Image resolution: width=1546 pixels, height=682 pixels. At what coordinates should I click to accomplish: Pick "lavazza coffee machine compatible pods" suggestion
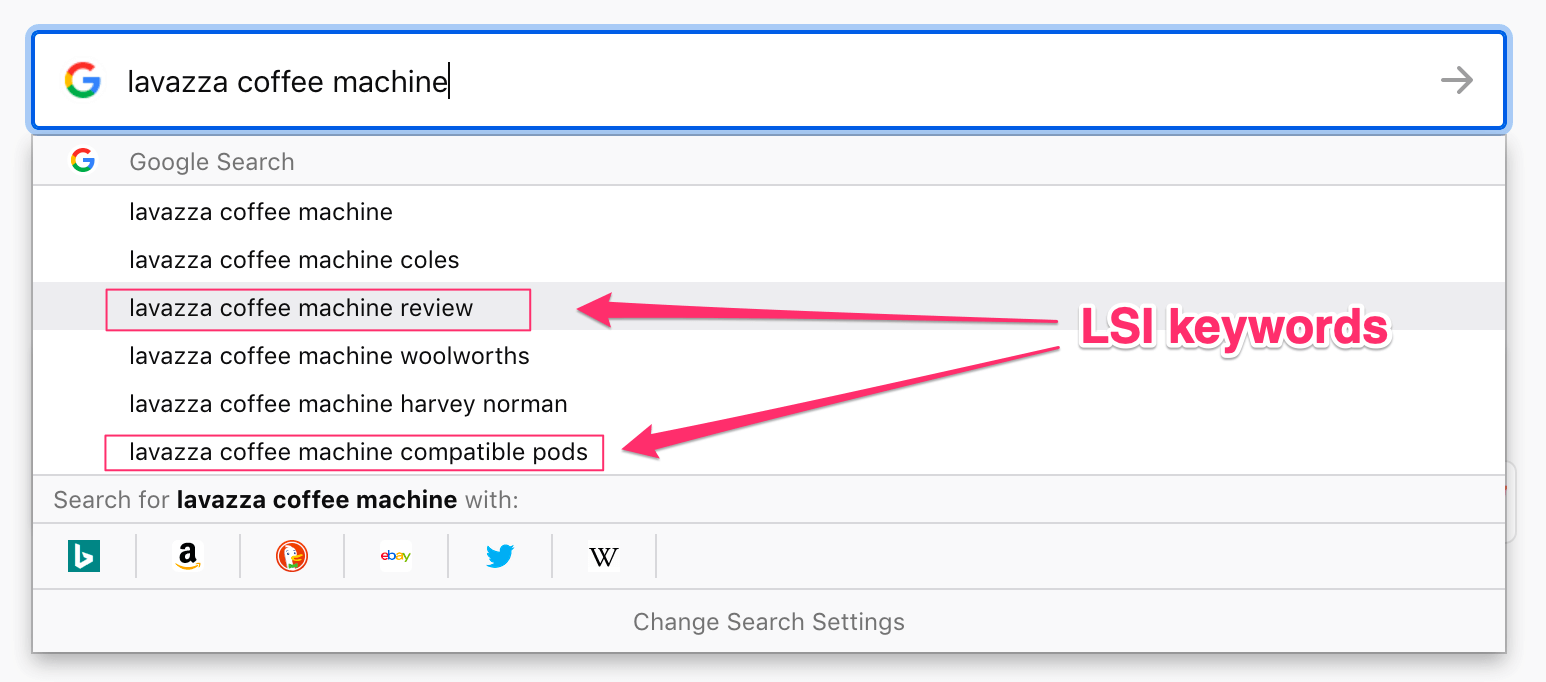coord(358,452)
